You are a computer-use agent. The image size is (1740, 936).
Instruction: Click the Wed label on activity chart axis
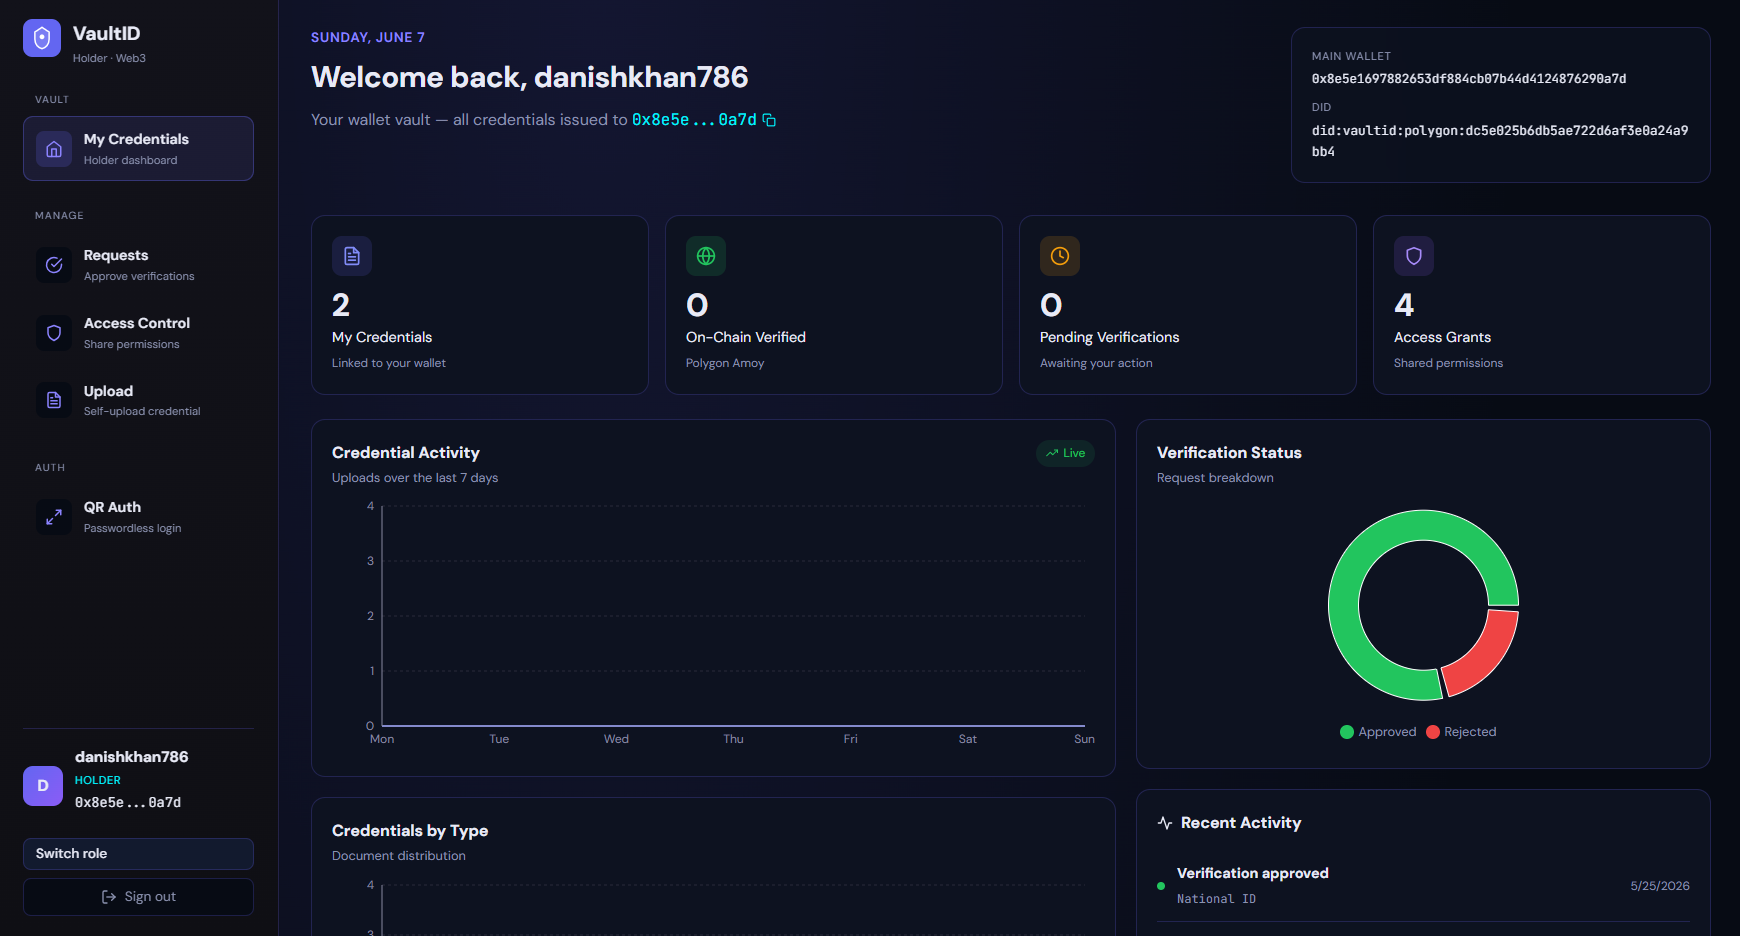coord(616,739)
